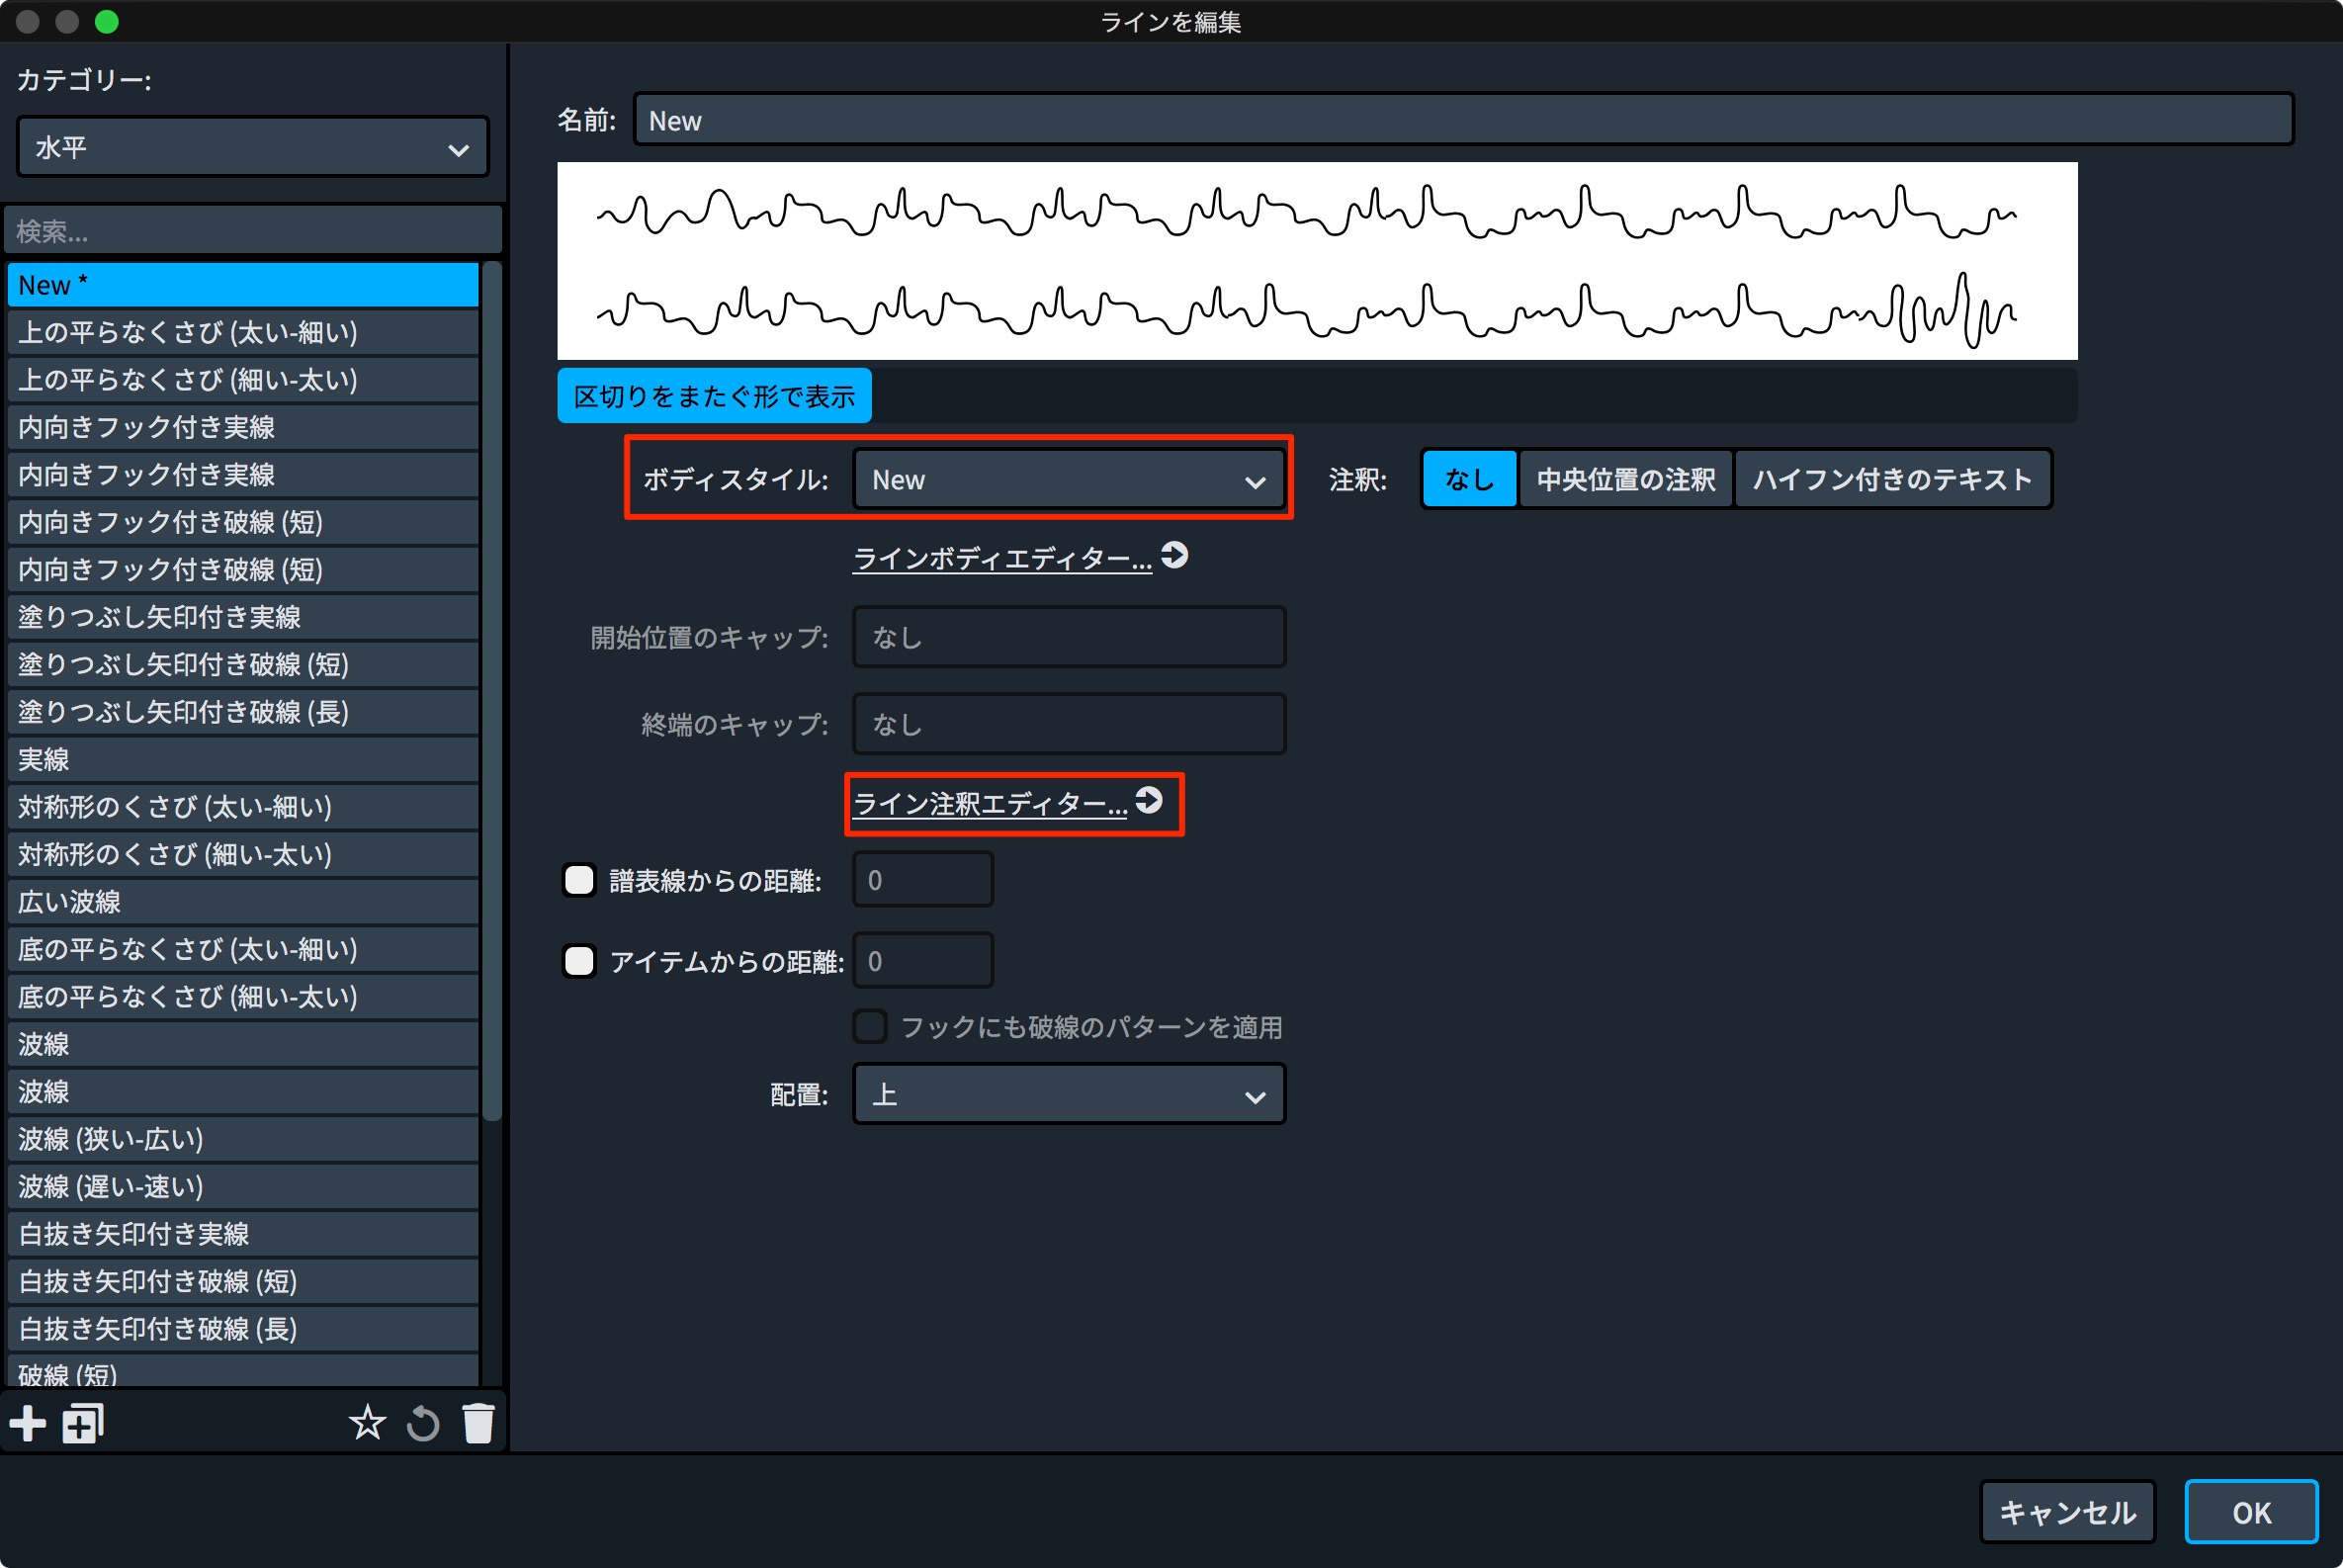Select 白抜き矢印付き破線 (長) in list
The image size is (2343, 1568).
pyautogui.click(x=243, y=1330)
